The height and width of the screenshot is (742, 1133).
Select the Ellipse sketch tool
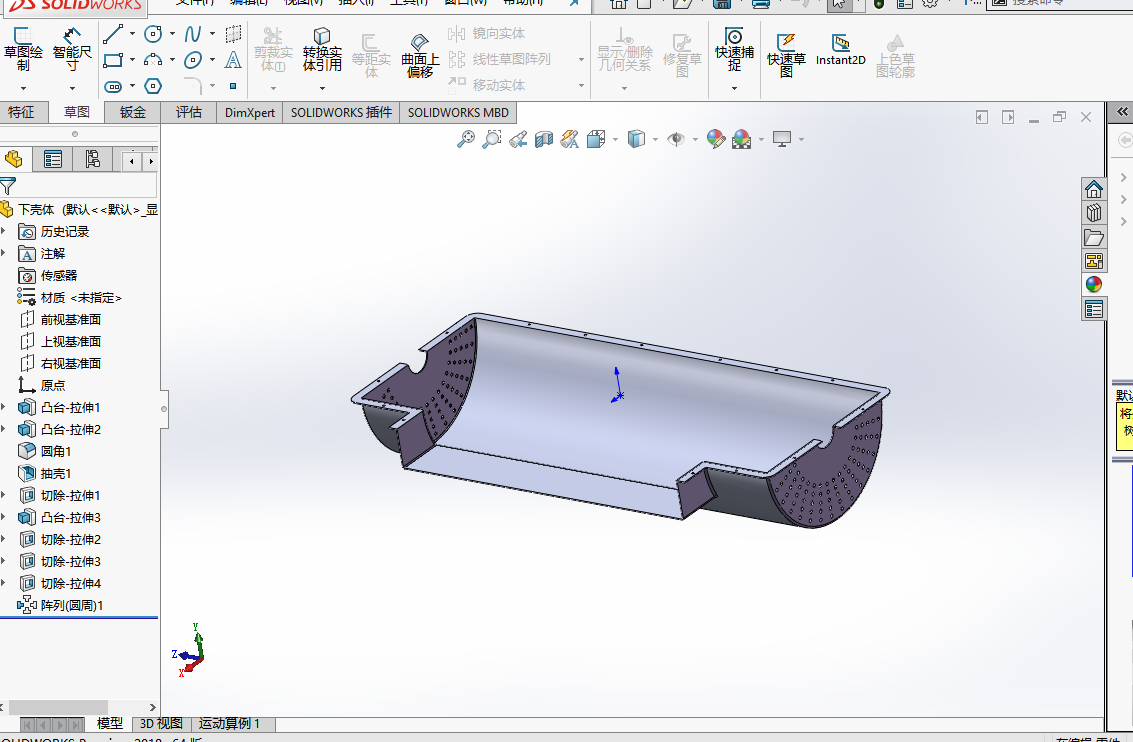(193, 60)
